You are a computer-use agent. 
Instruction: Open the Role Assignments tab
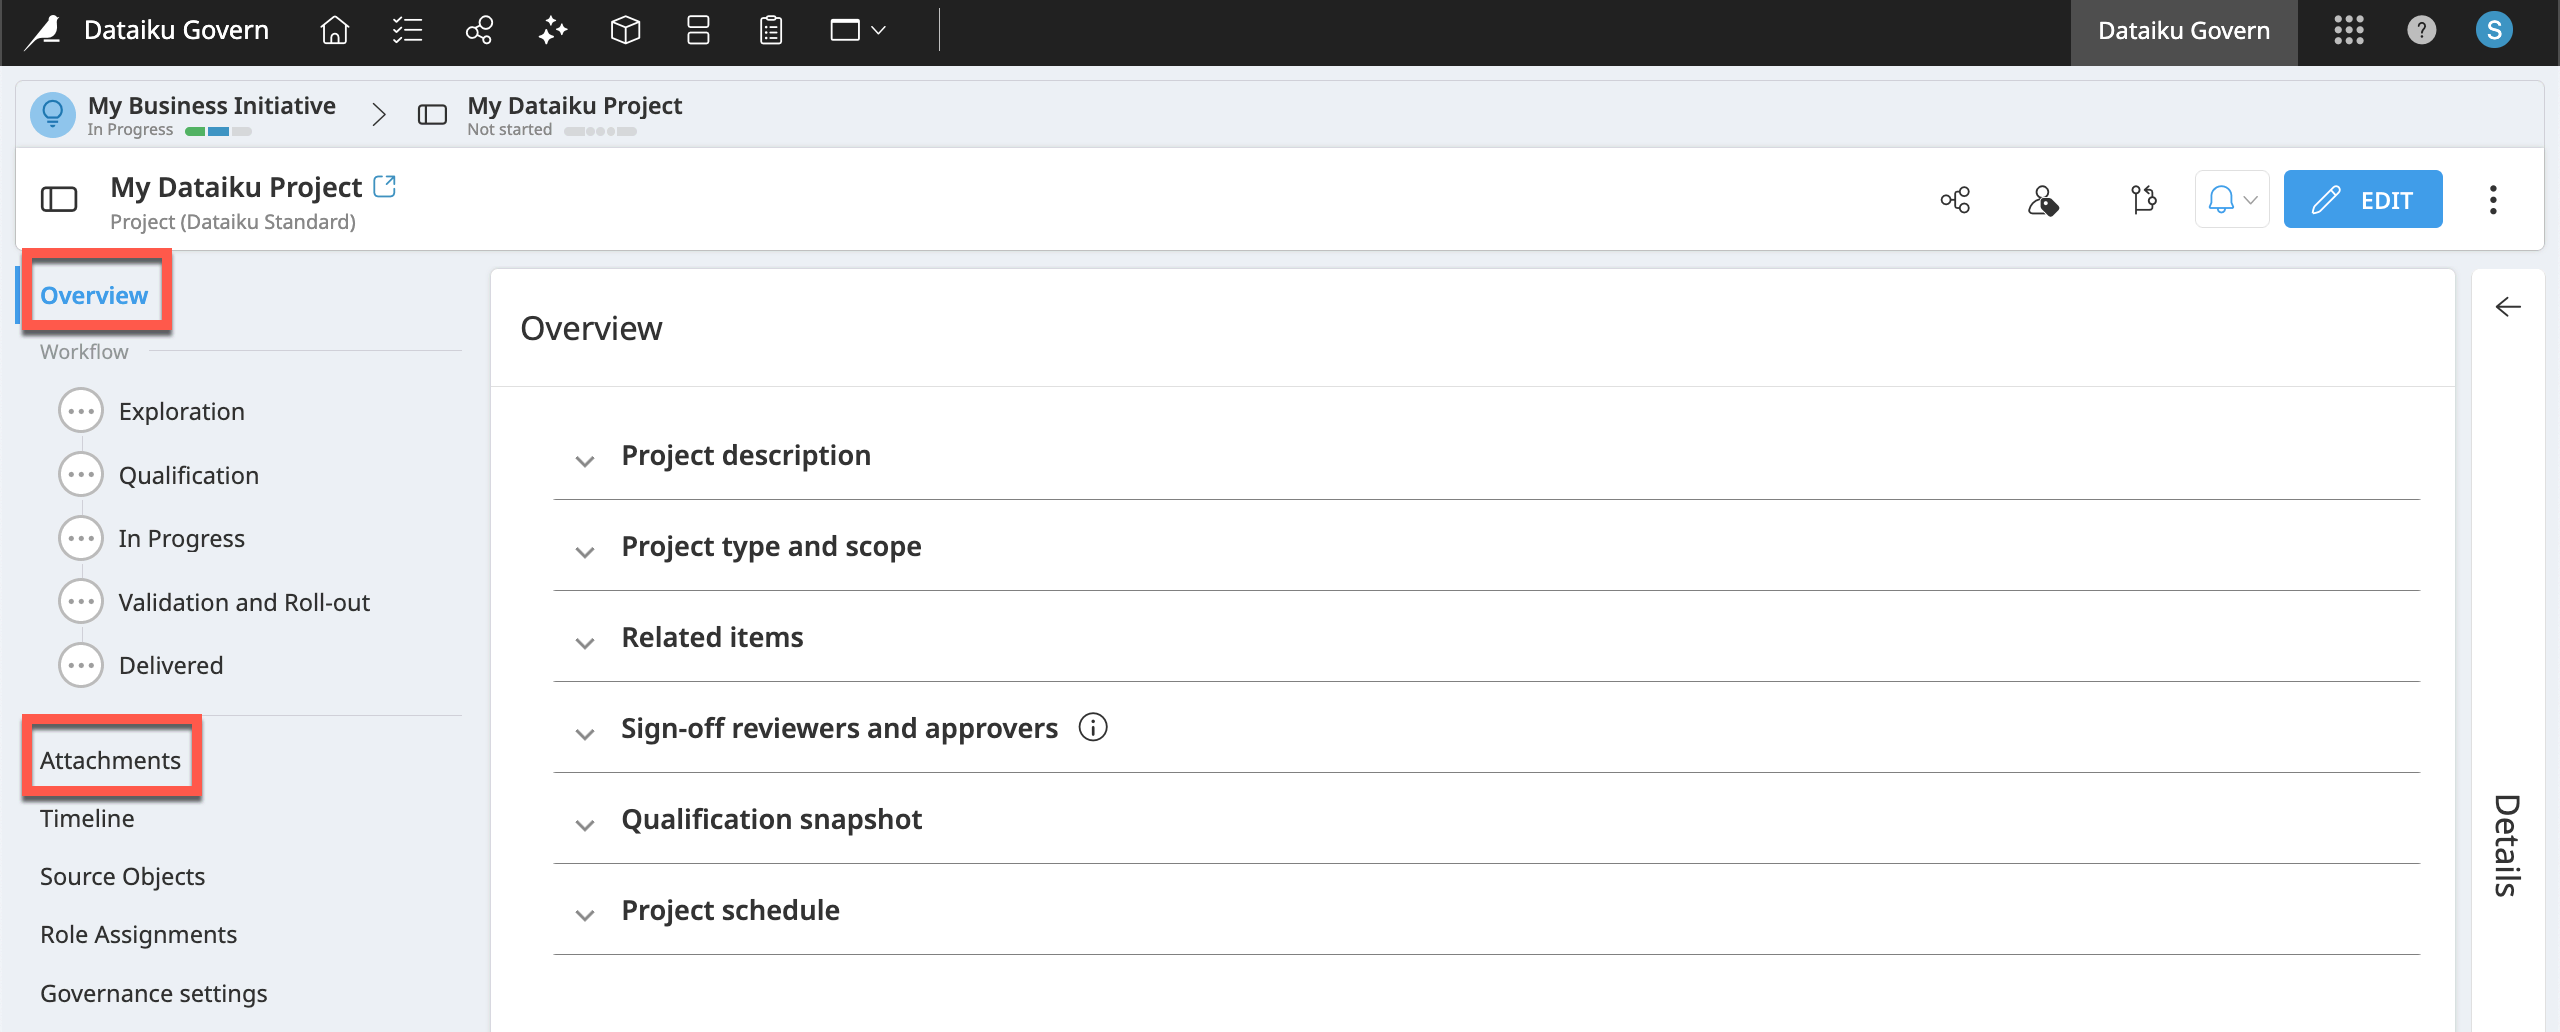click(x=138, y=934)
